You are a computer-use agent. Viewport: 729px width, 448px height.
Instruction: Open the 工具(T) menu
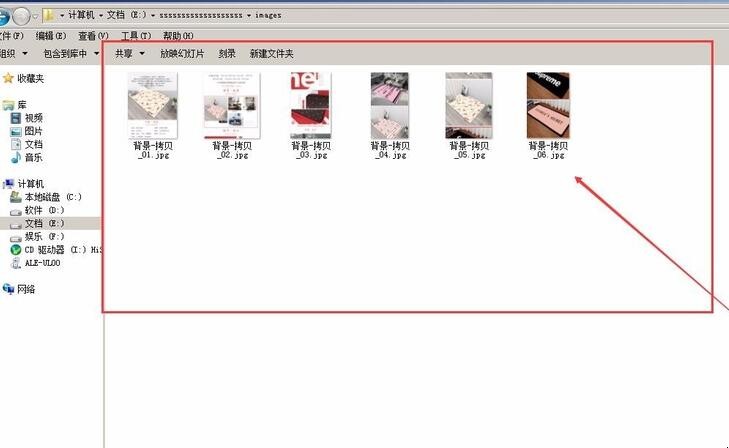(136, 36)
